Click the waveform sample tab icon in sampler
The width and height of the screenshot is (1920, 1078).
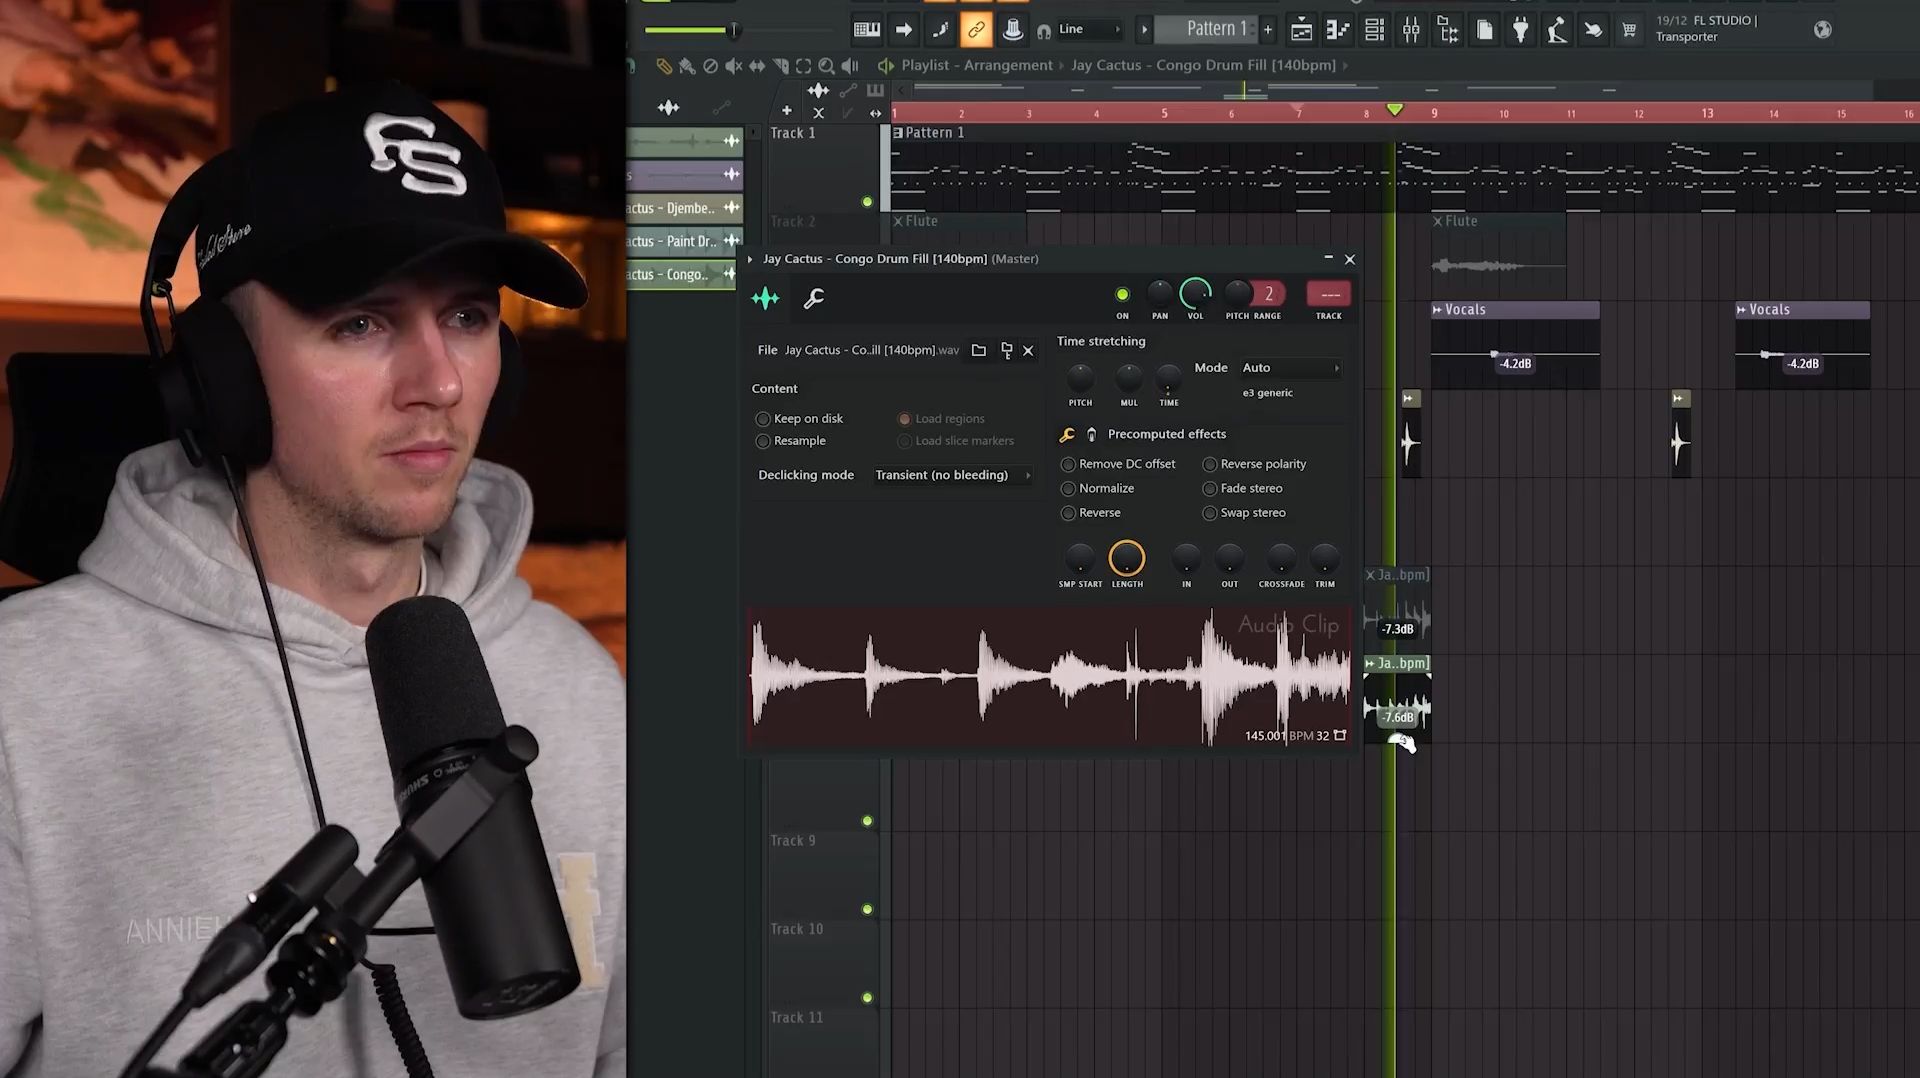tap(765, 298)
